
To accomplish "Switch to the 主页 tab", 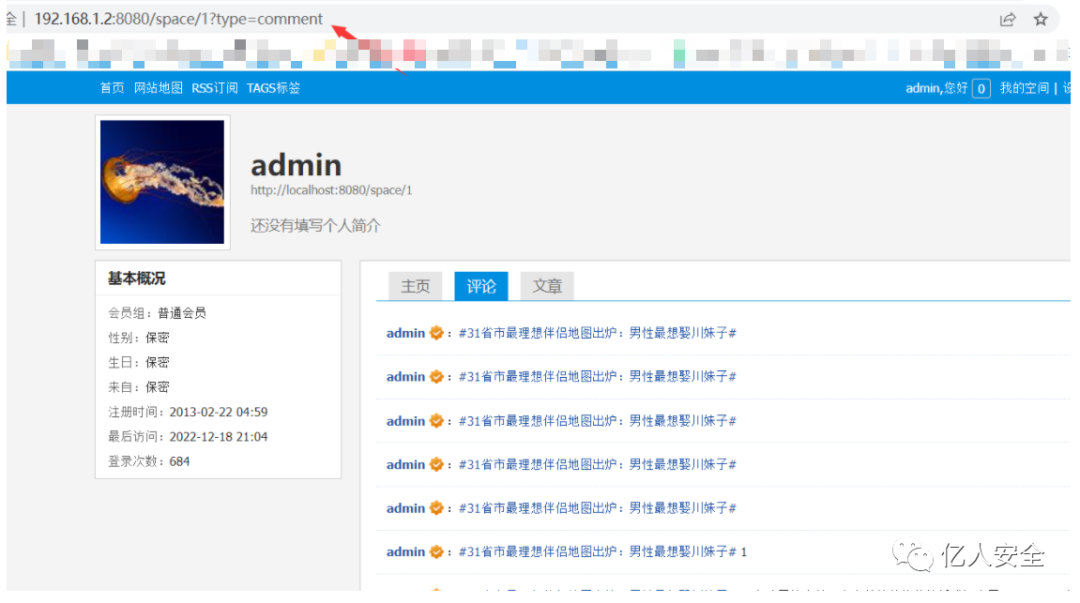I will point(415,286).
